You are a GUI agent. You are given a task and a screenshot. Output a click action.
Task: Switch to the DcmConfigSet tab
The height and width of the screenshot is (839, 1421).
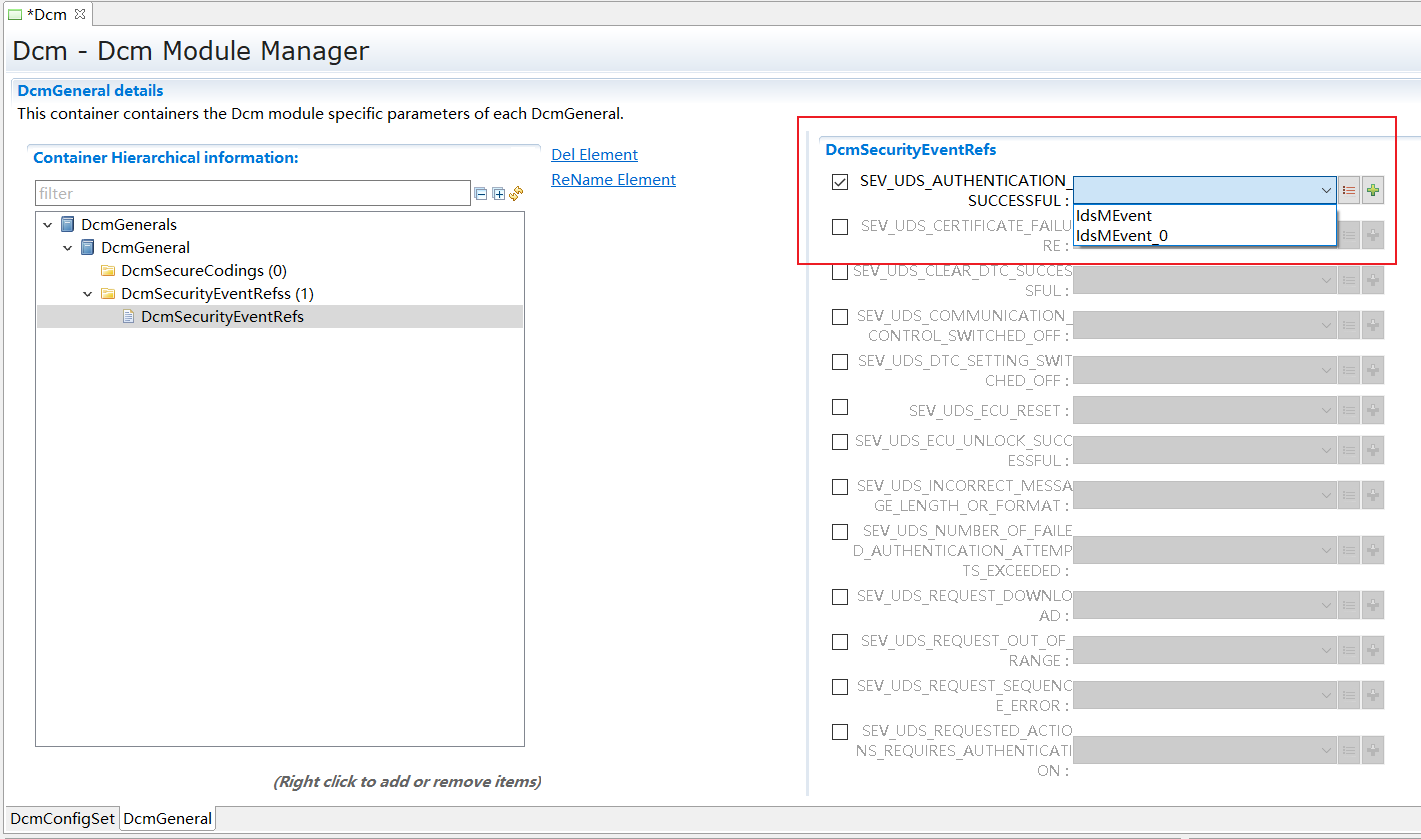62,818
